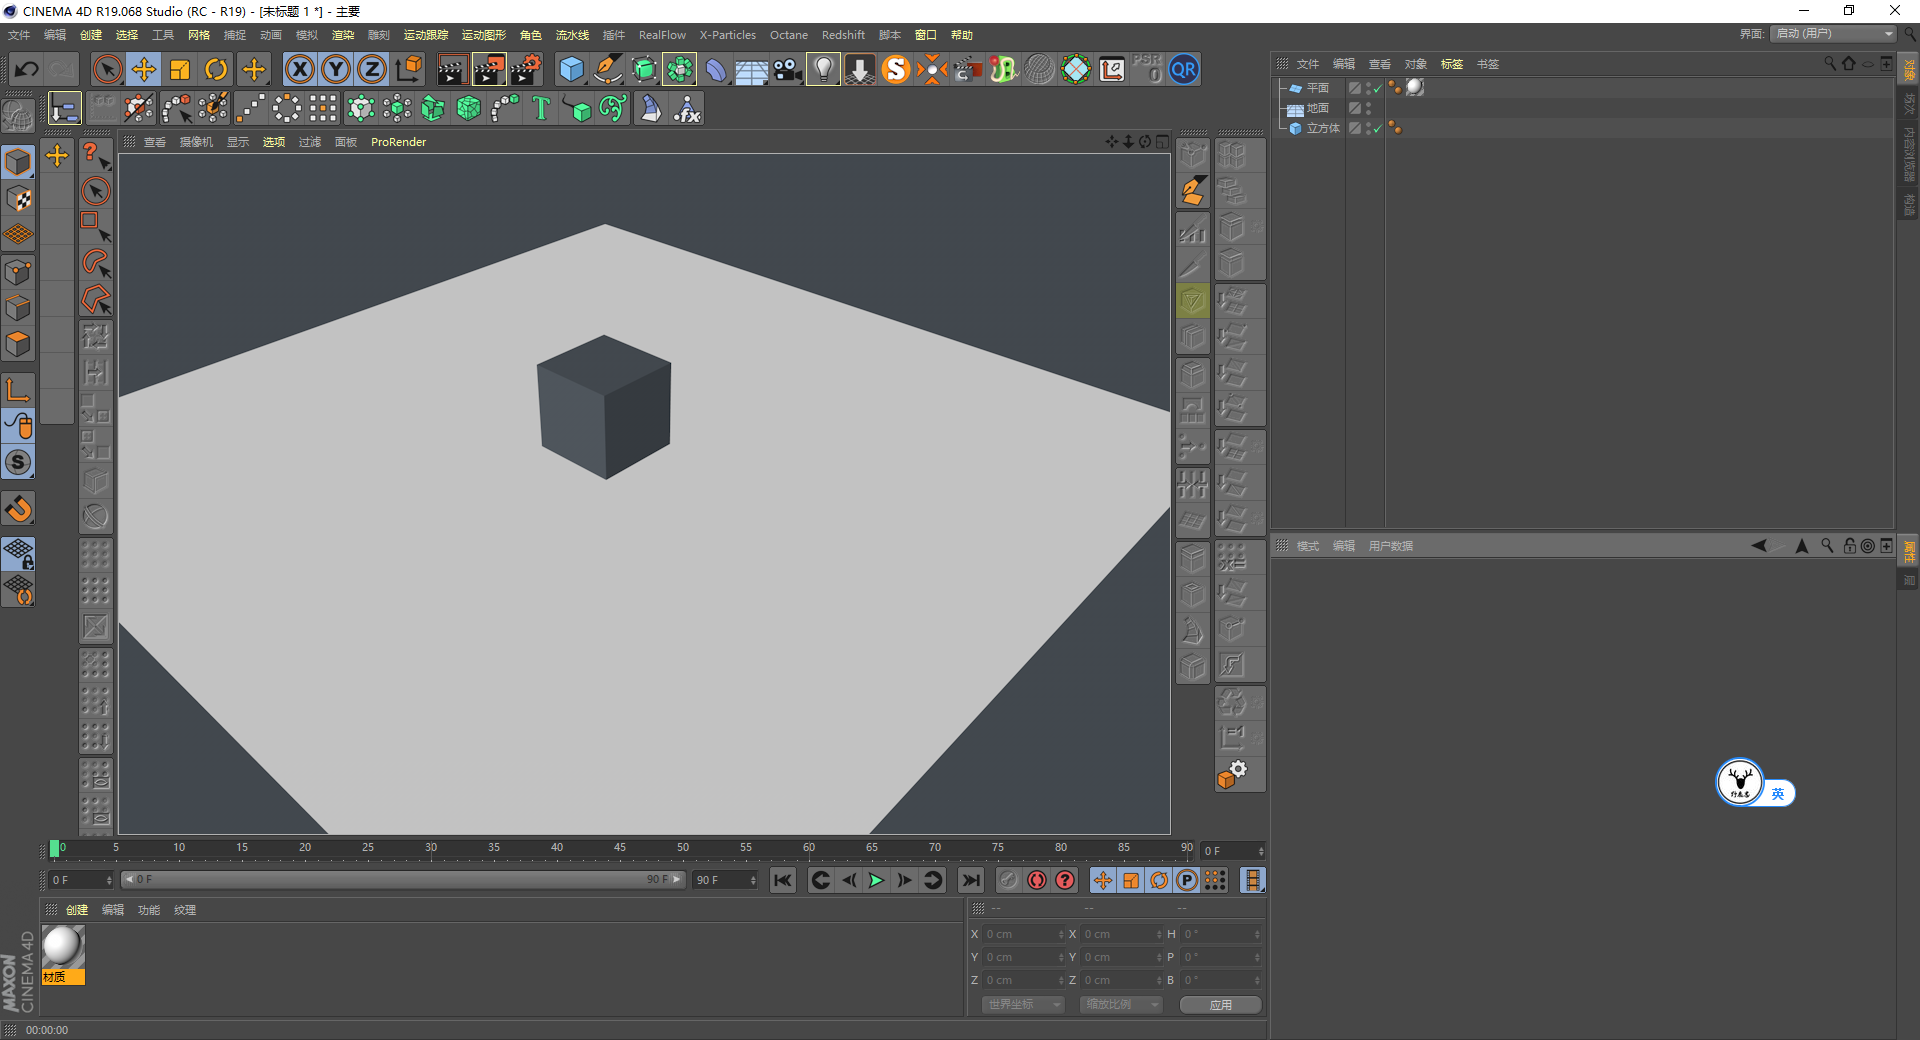Toggle position keyframe recording

point(1102,880)
